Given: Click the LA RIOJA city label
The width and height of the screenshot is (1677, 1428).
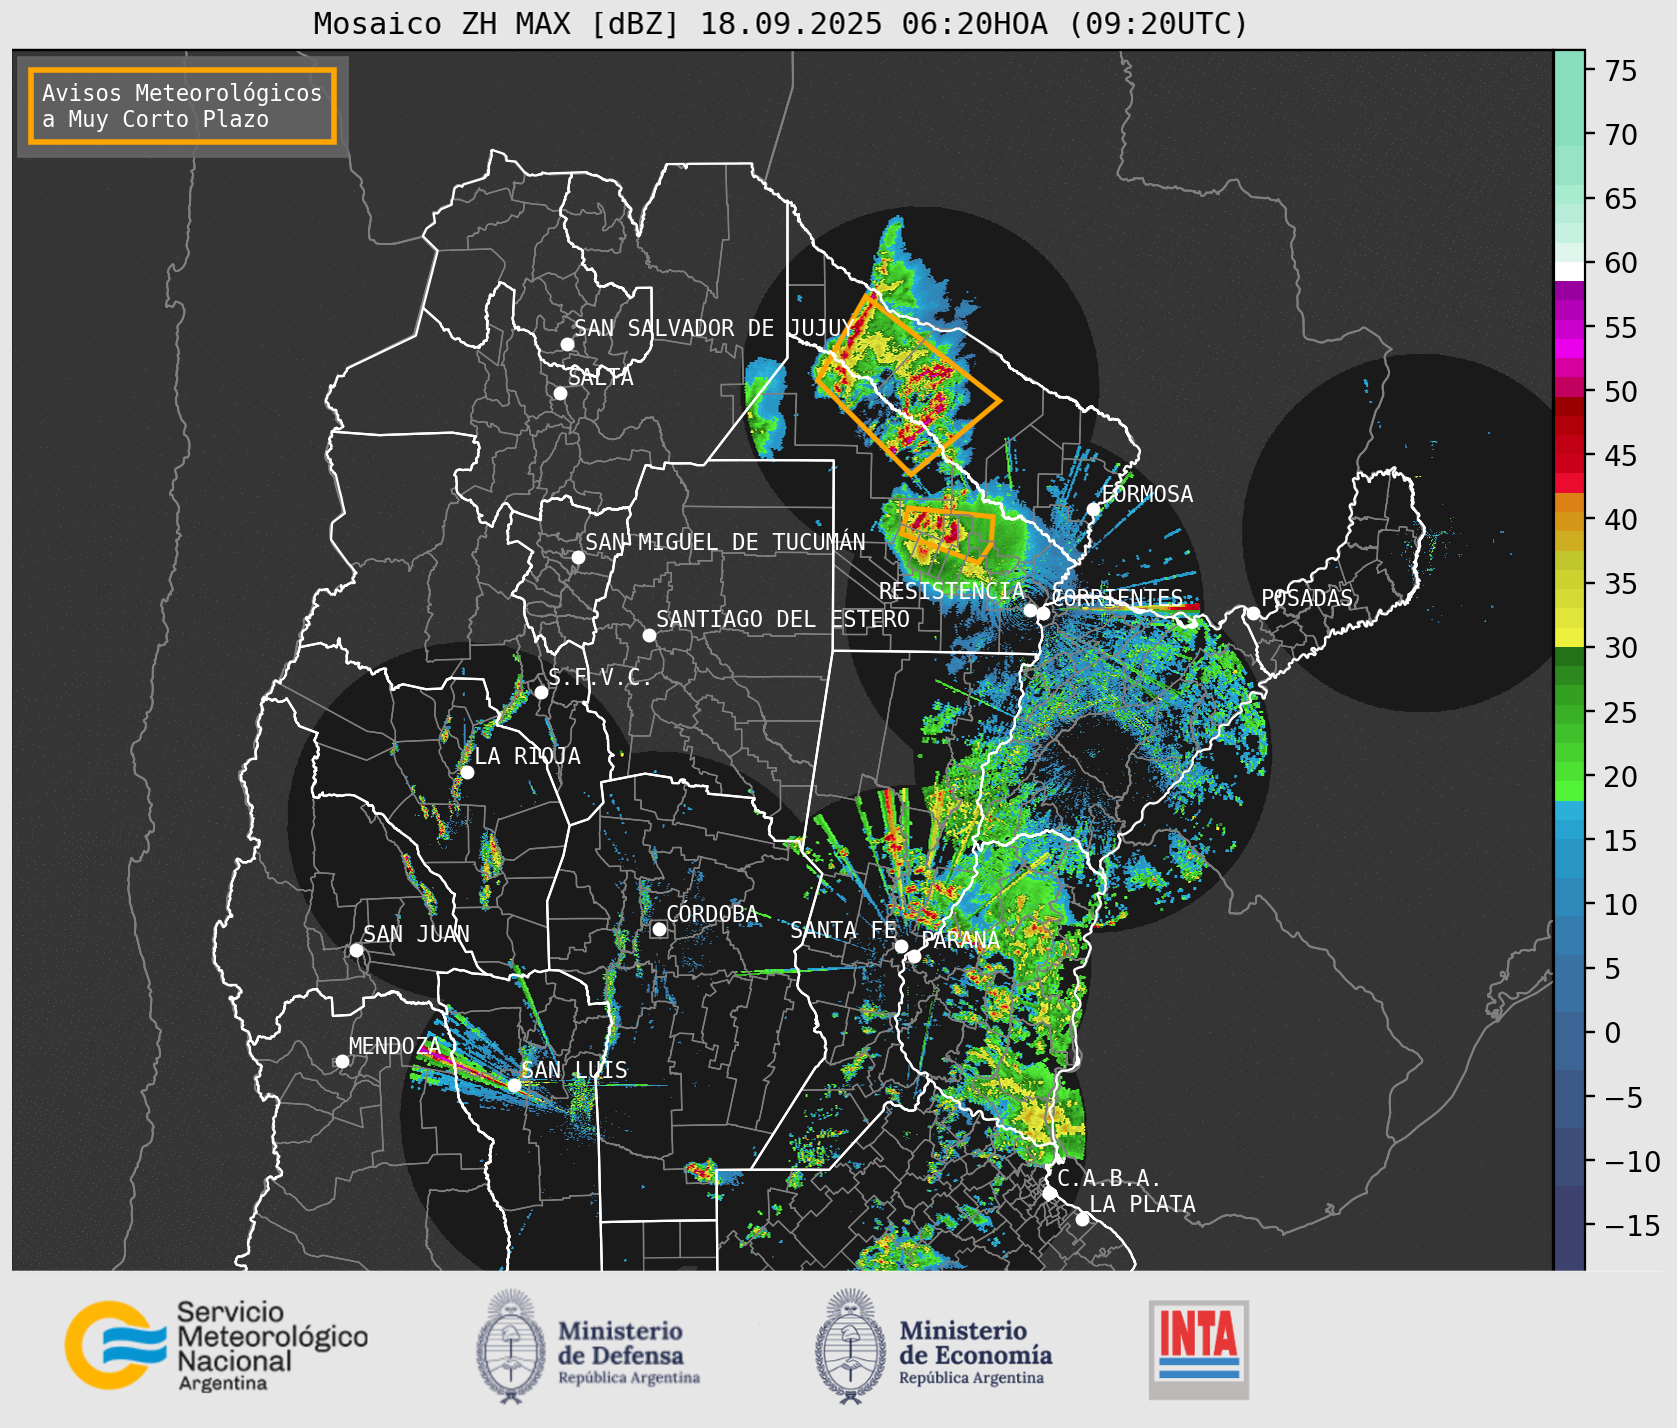Looking at the screenshot, I should click(x=527, y=756).
